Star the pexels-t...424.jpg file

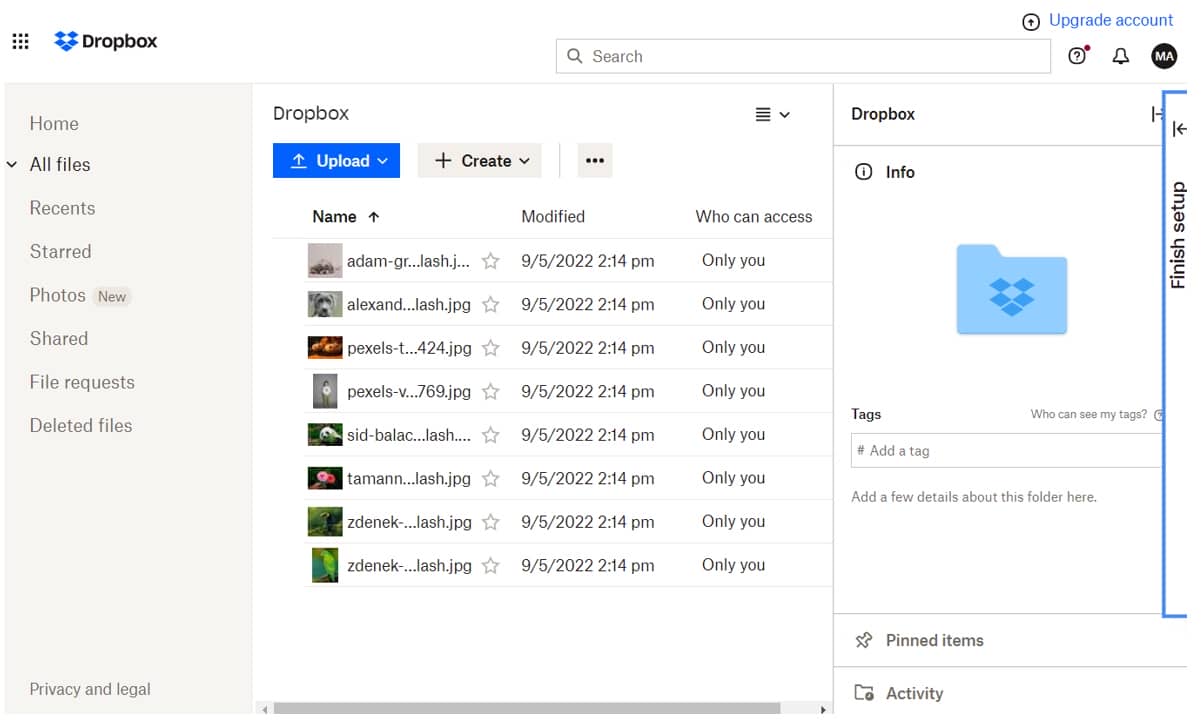[491, 348]
